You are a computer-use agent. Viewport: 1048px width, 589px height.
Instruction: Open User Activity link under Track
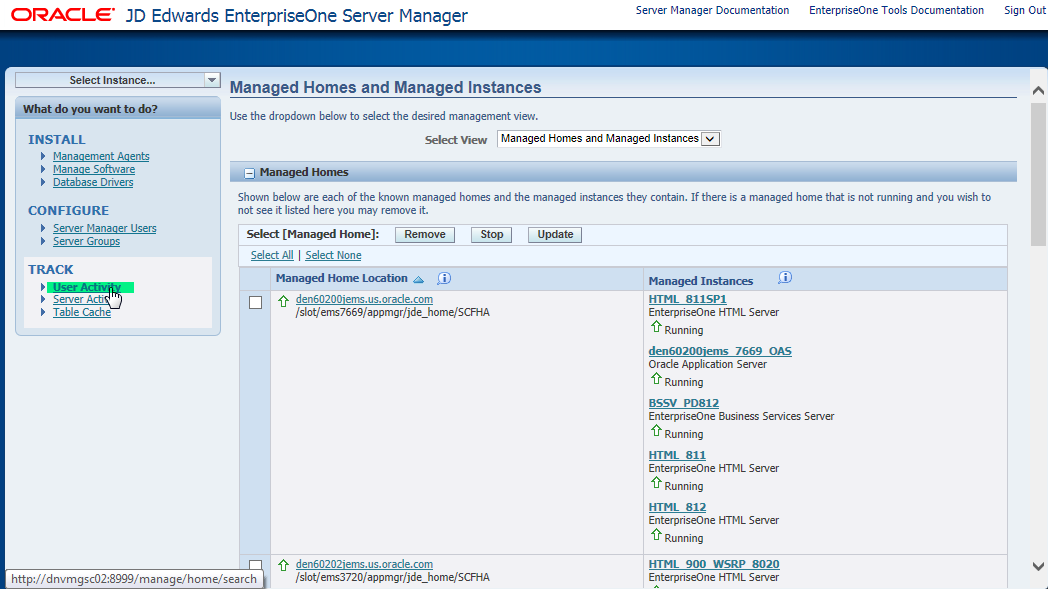click(x=87, y=287)
